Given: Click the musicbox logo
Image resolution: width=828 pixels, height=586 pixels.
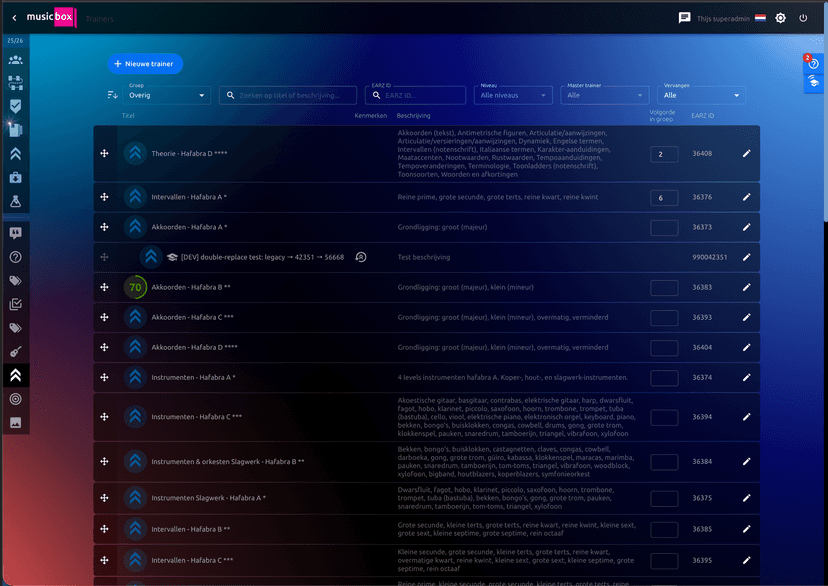Looking at the screenshot, I should click(x=51, y=17).
